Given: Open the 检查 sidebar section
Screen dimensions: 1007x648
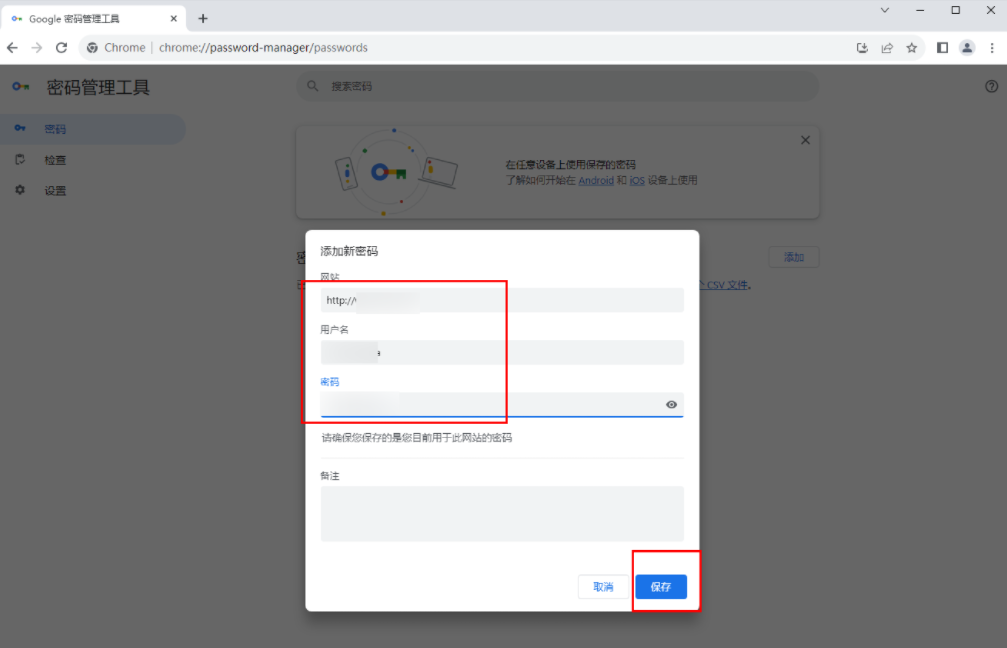Looking at the screenshot, I should point(92,160).
